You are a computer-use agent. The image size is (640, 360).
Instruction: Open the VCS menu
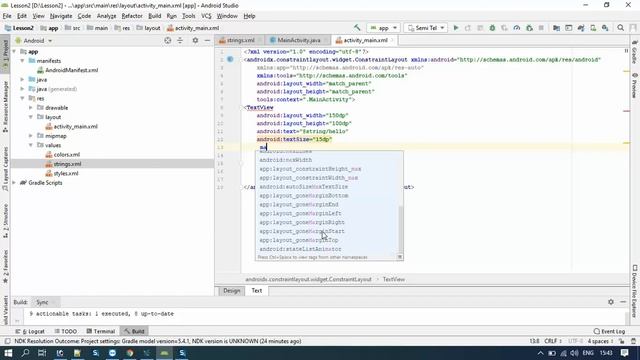tap(206, 16)
